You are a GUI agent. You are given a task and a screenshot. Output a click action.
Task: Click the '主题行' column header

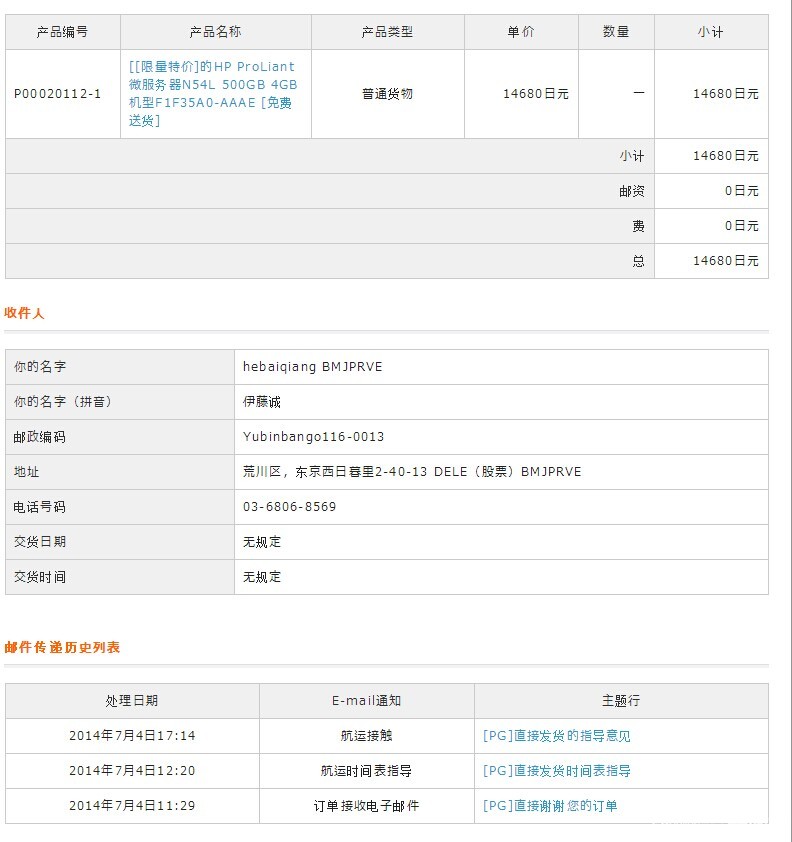click(x=621, y=701)
